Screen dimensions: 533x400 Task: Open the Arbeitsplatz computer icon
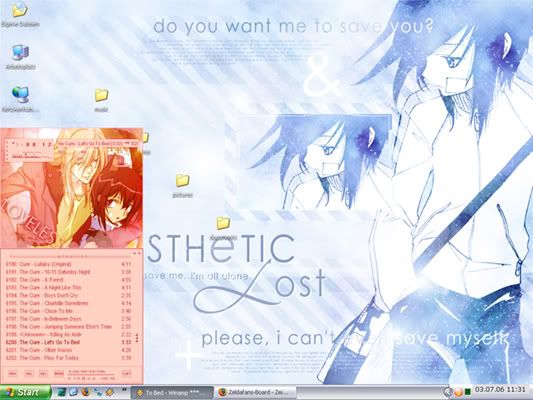coord(20,56)
